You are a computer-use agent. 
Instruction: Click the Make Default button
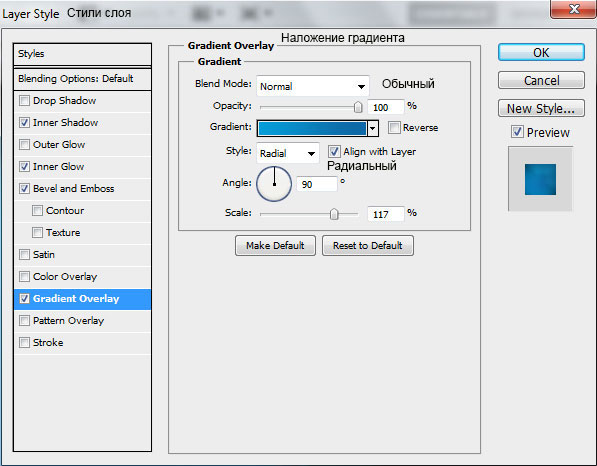pyautogui.click(x=275, y=246)
